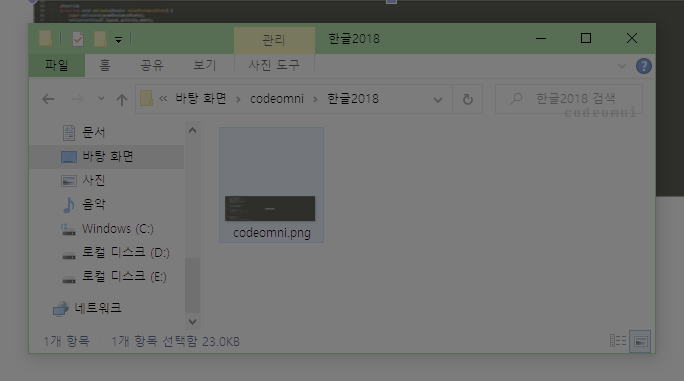Click the navigation pane scroll down arrow
The image size is (684, 381).
(192, 322)
